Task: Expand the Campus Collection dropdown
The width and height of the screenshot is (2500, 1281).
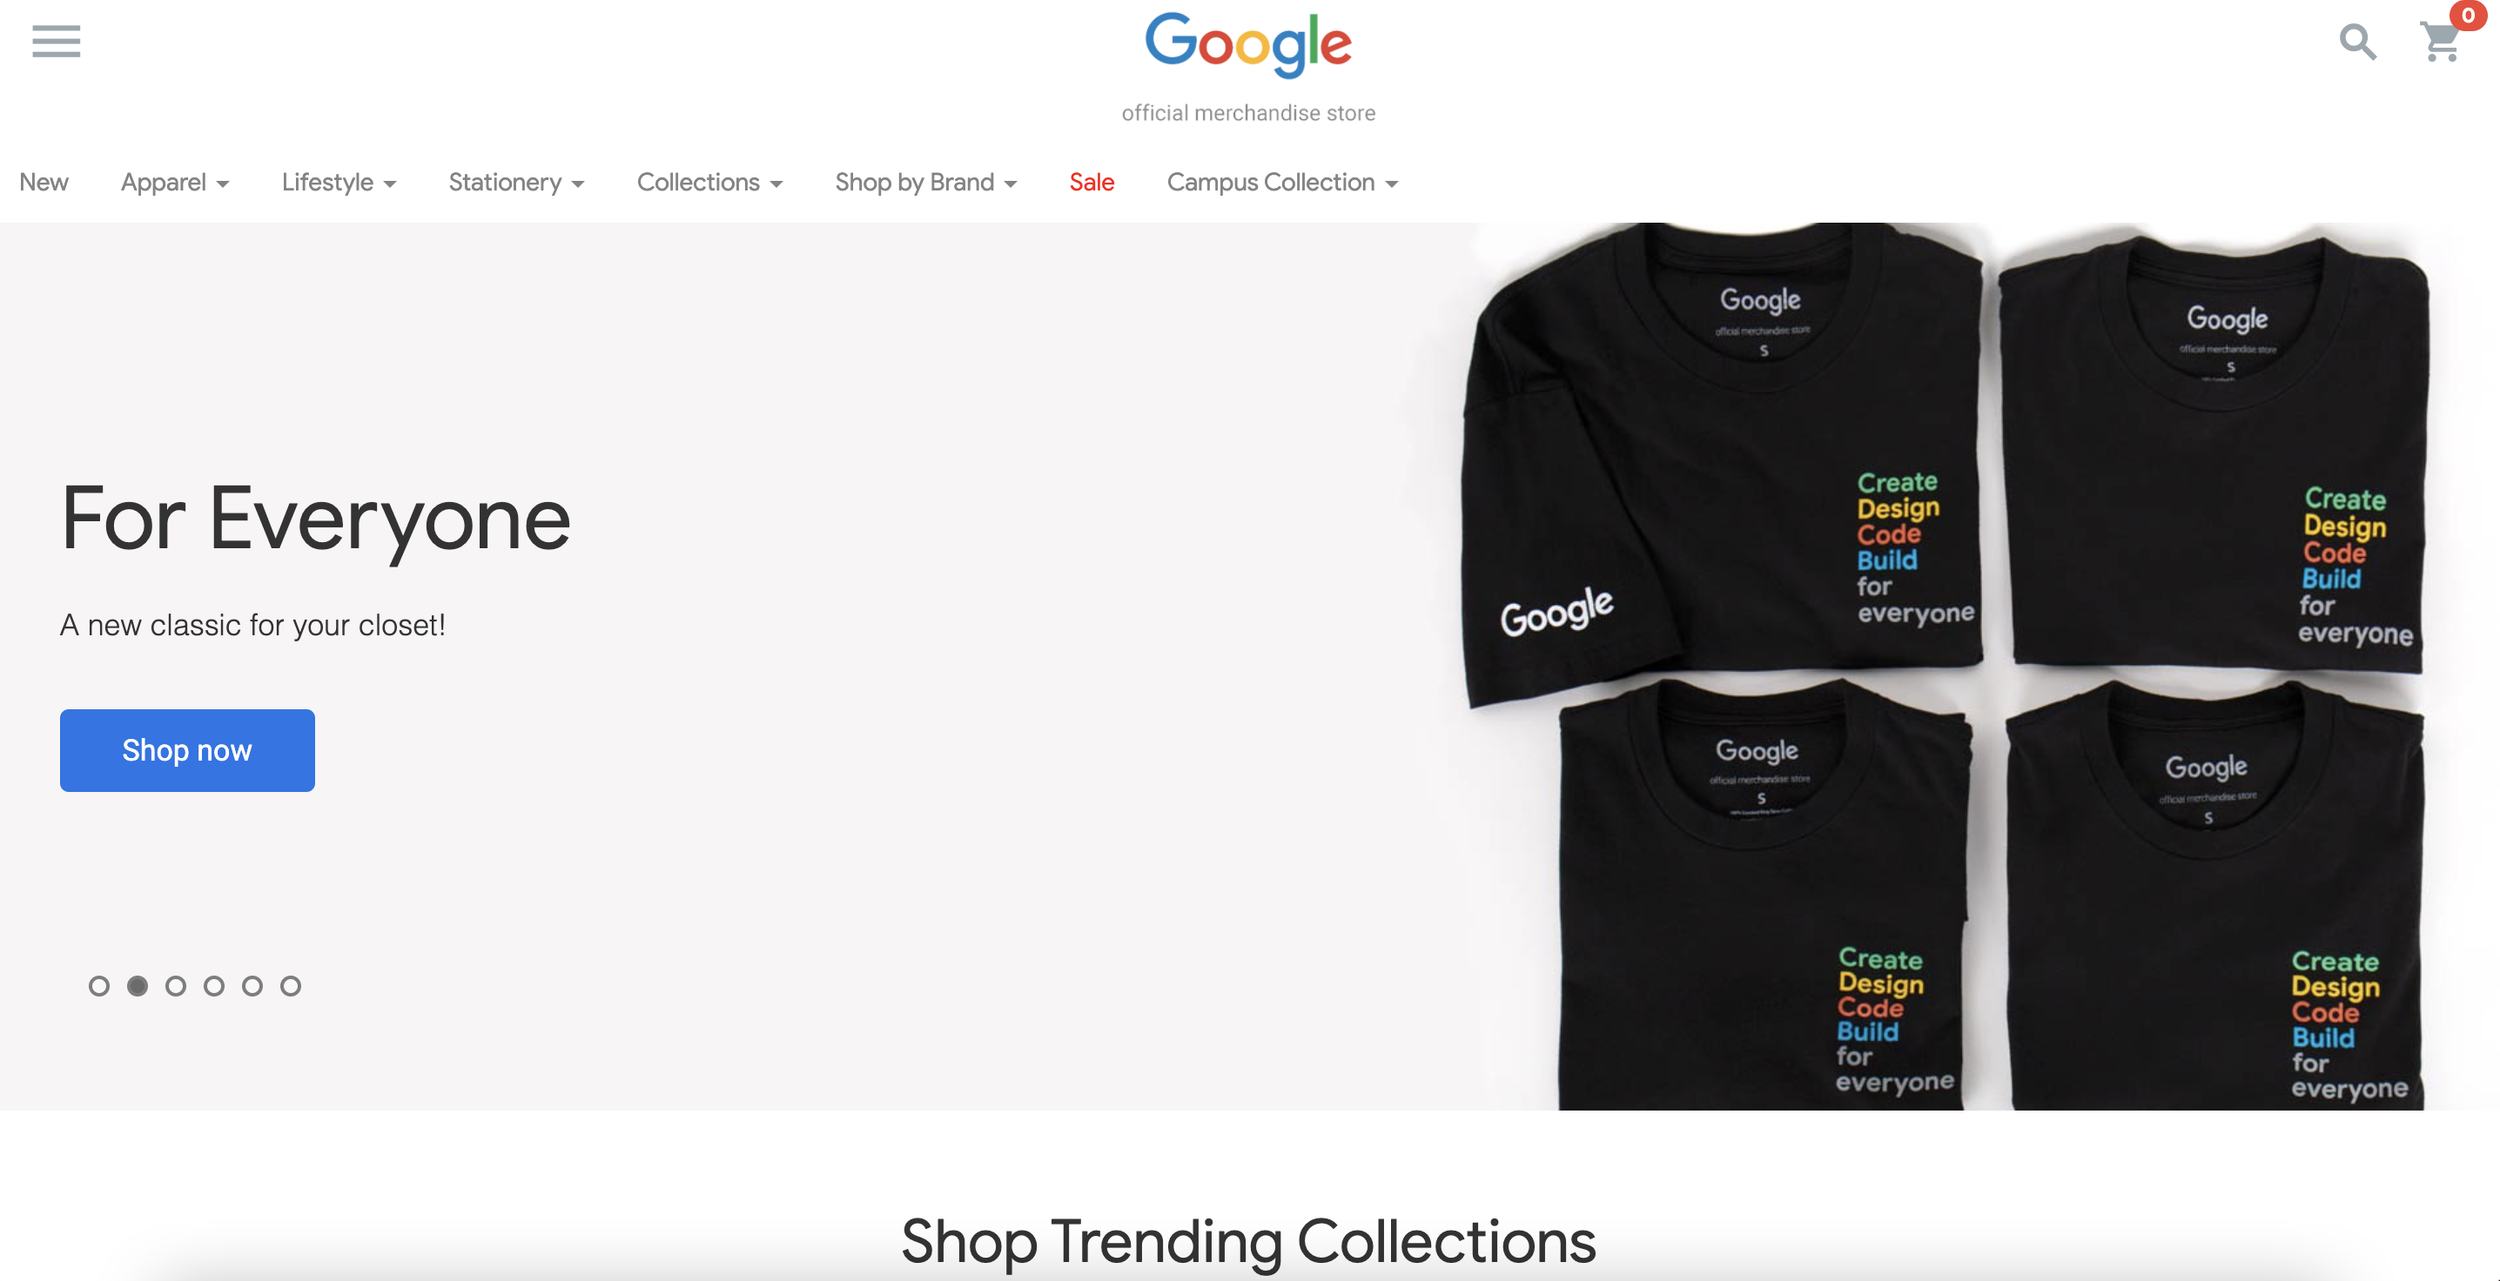Action: [x=1282, y=182]
